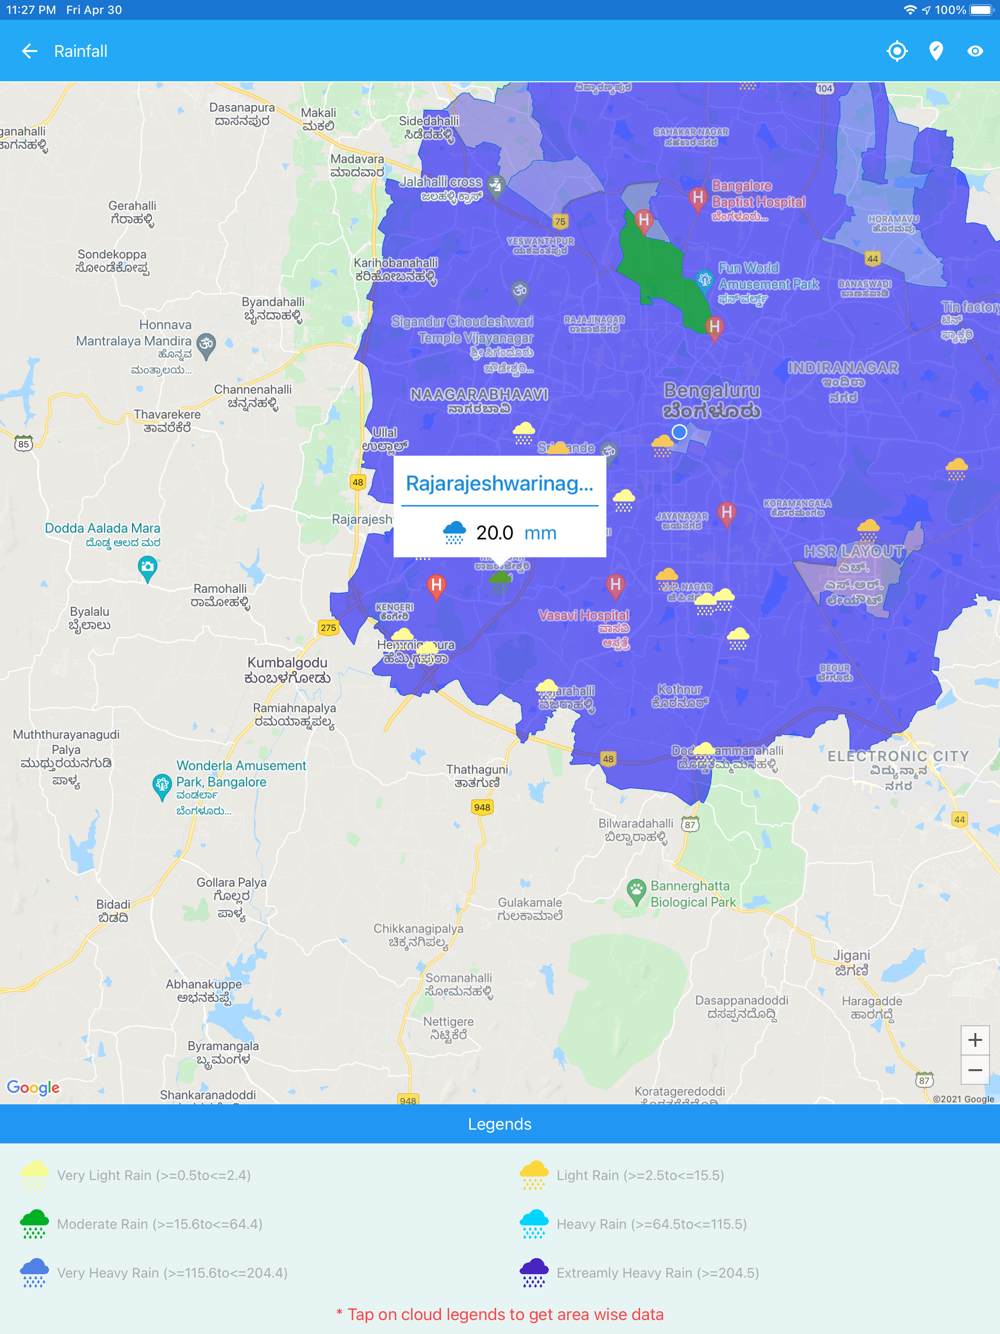Tap the hospital marker near Kengeri

pos(436,587)
